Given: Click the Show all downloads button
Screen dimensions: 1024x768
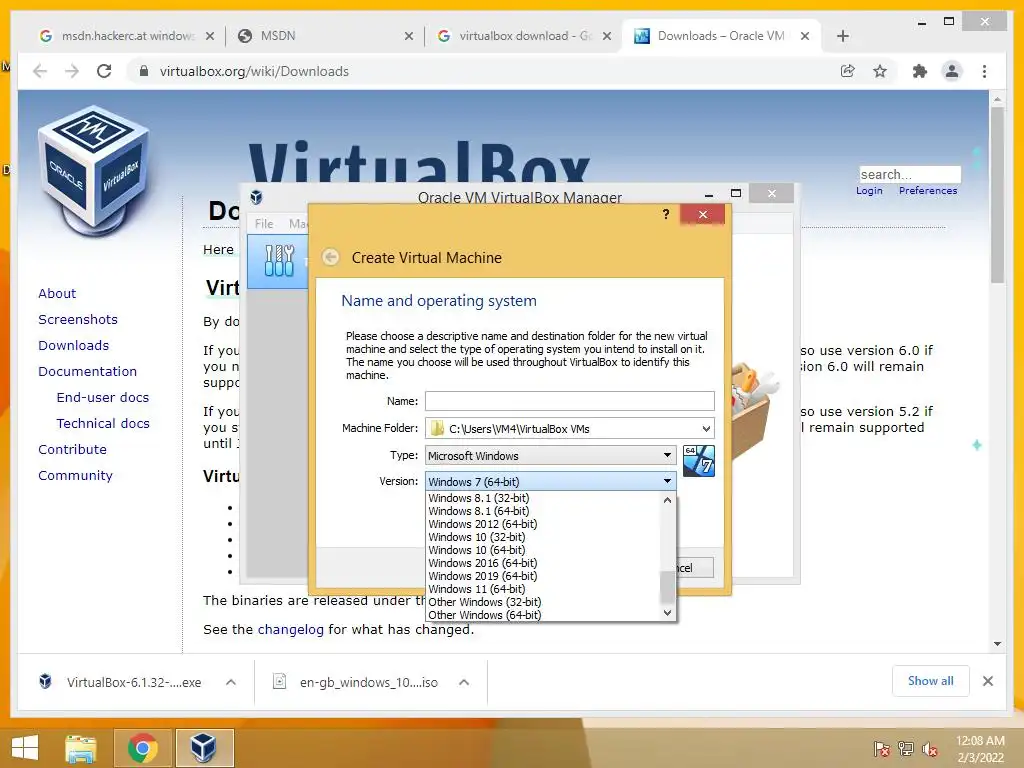Looking at the screenshot, I should [x=930, y=681].
